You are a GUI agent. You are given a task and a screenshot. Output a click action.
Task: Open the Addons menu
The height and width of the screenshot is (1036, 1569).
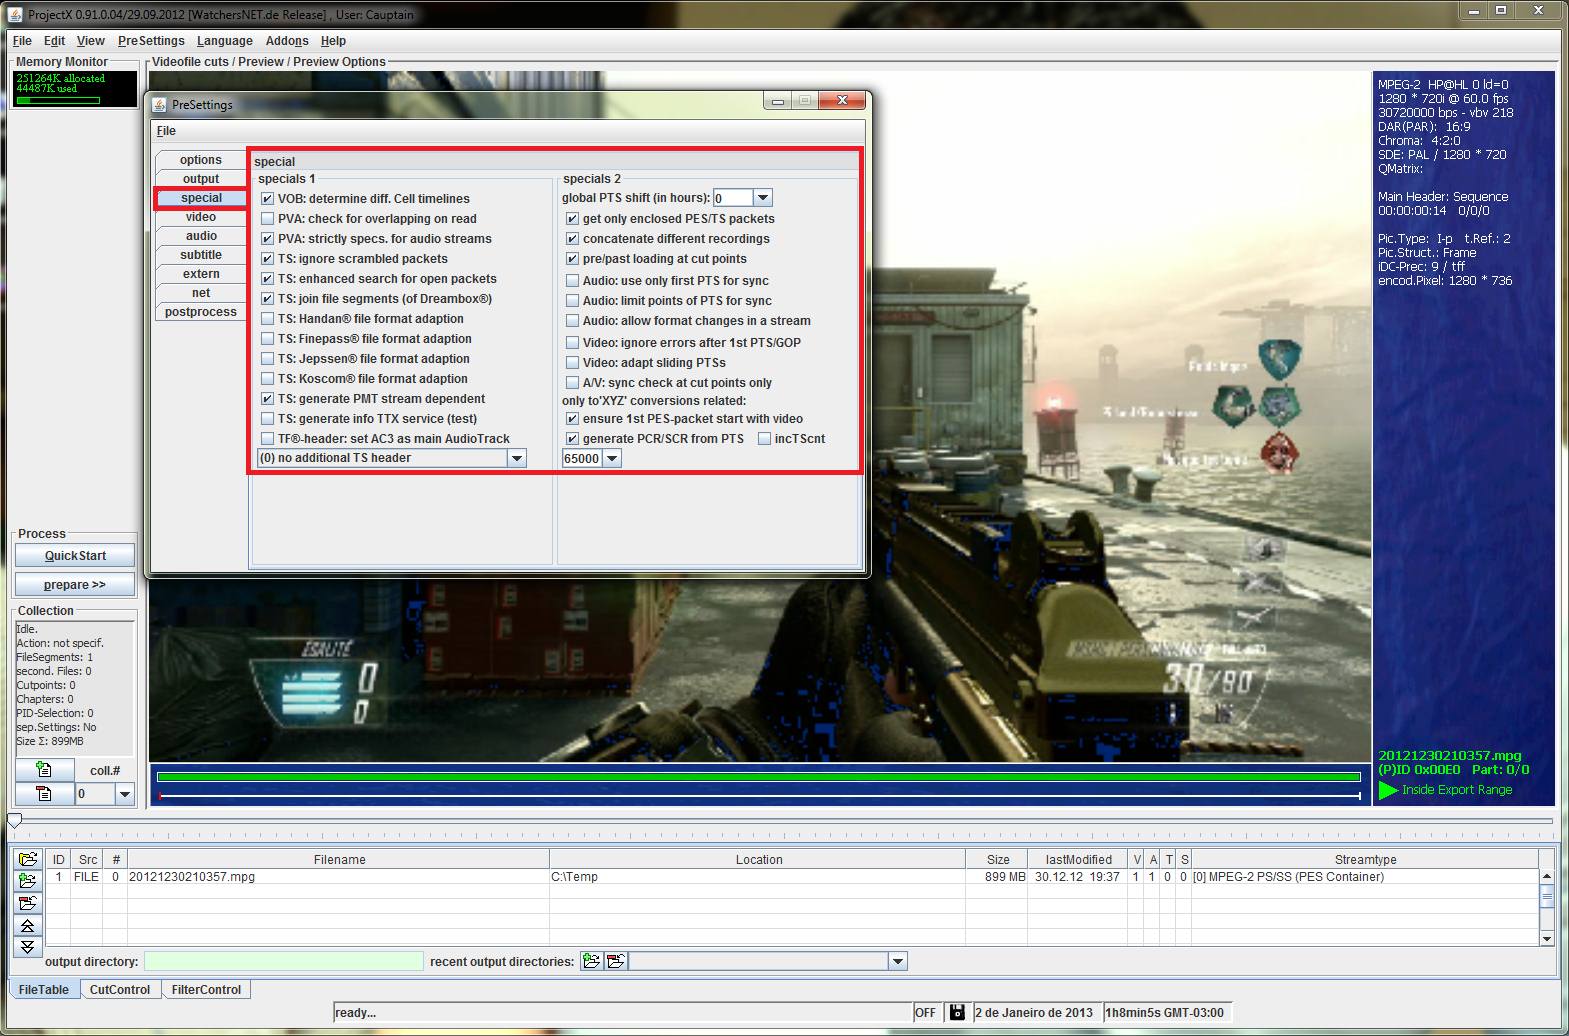(287, 41)
